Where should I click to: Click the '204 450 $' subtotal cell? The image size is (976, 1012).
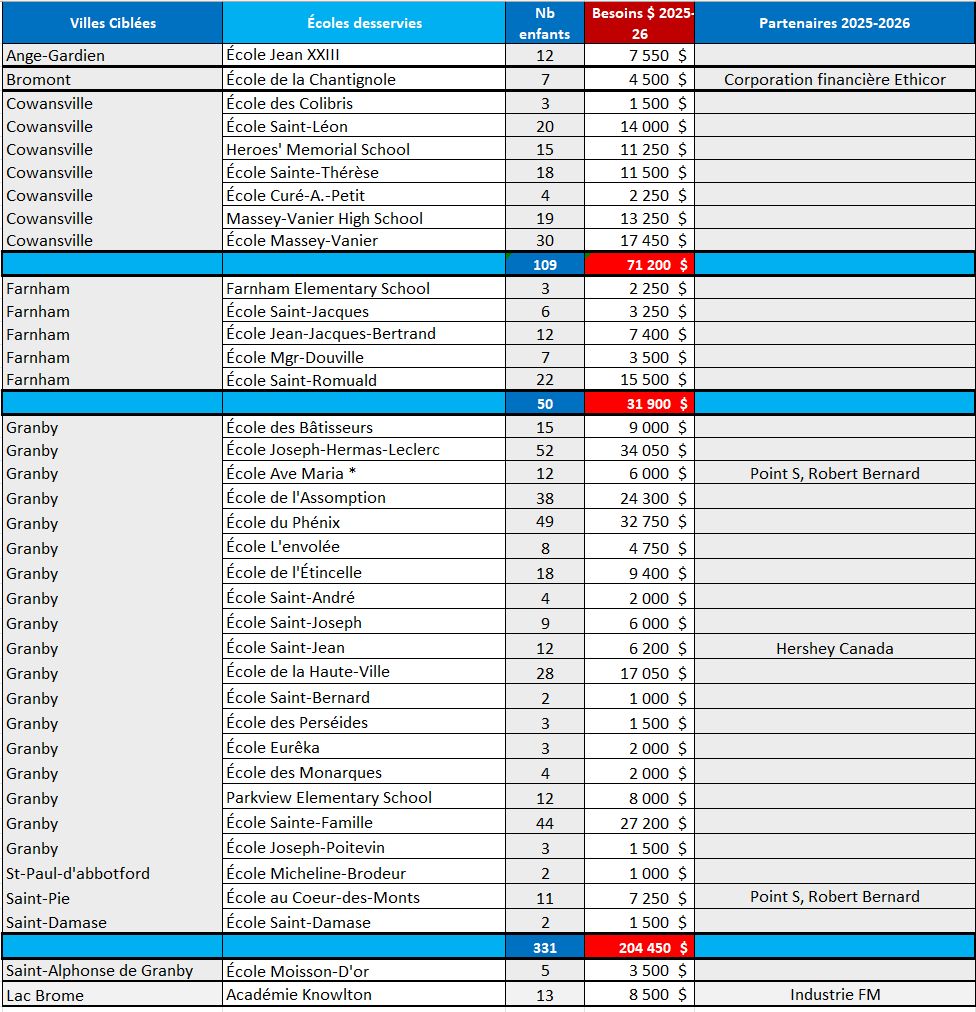pos(640,947)
